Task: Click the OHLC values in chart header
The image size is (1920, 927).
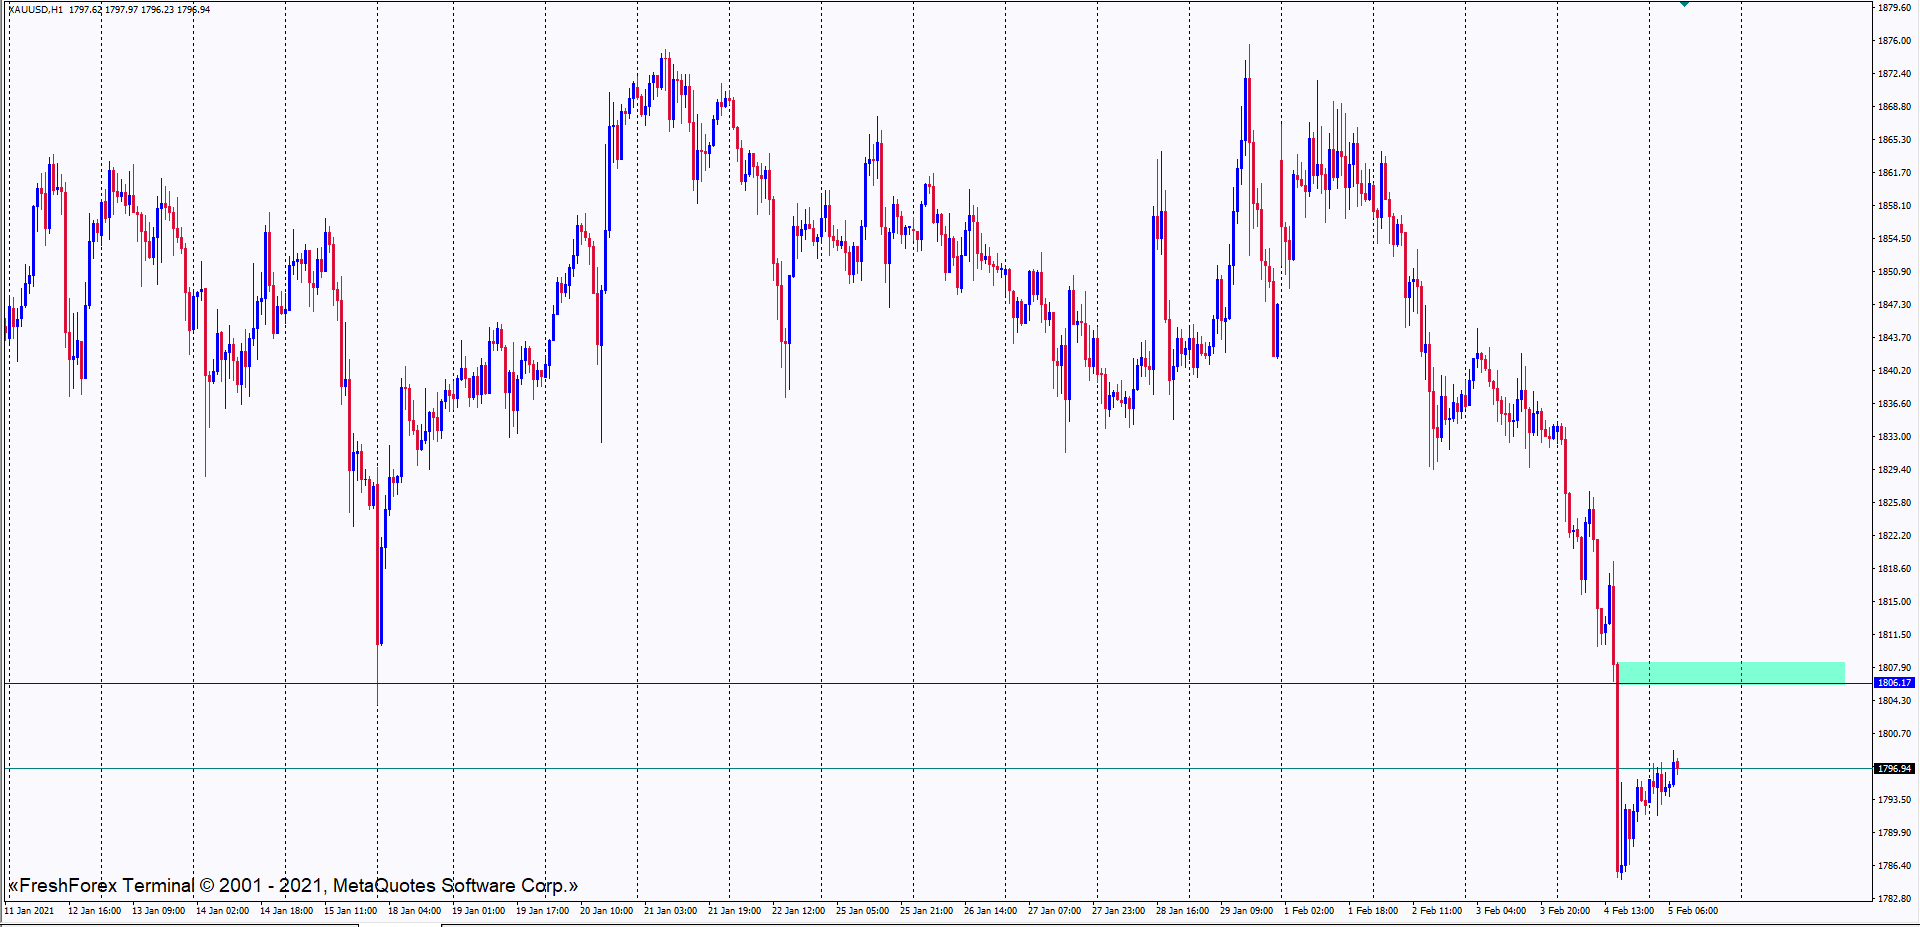Action: click(139, 10)
